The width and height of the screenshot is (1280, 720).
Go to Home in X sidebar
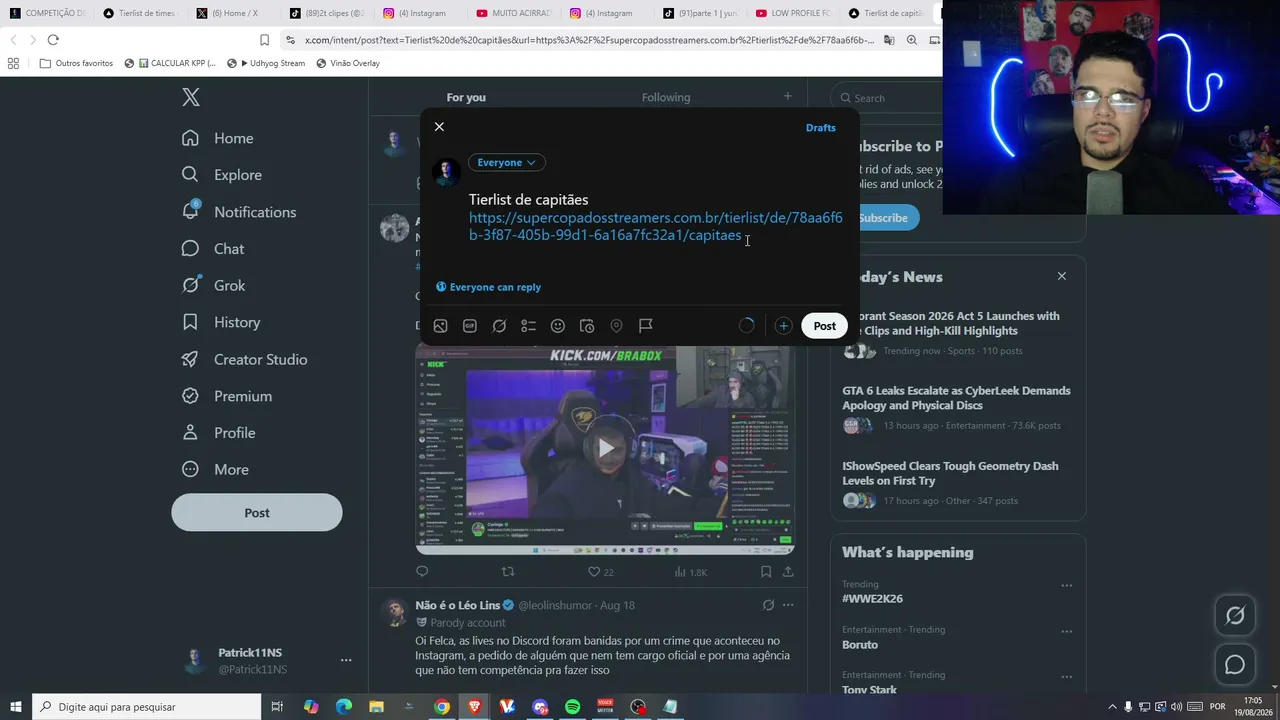[218, 138]
